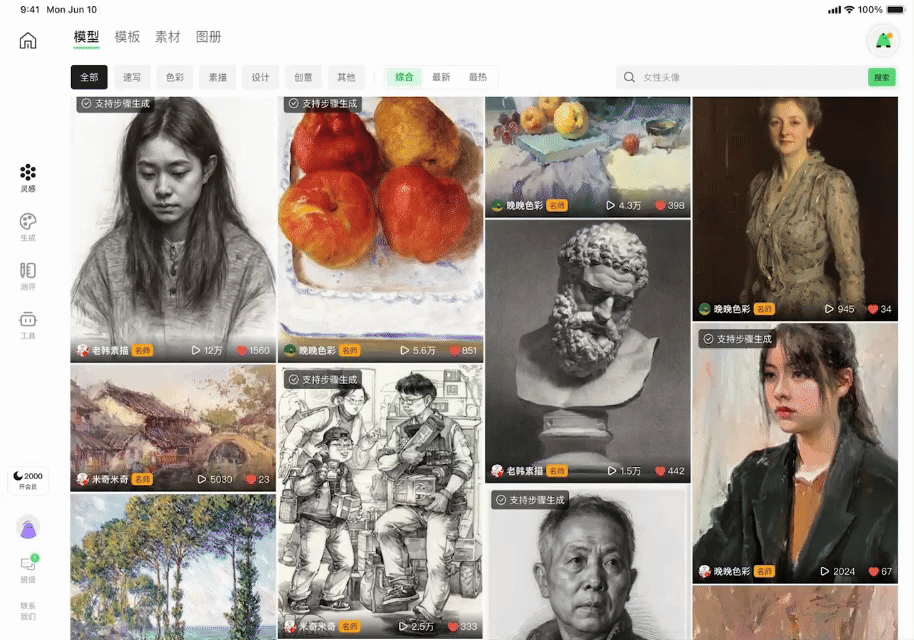Switch to the 图册 tab
Viewport: 914px width, 640px height.
click(209, 37)
